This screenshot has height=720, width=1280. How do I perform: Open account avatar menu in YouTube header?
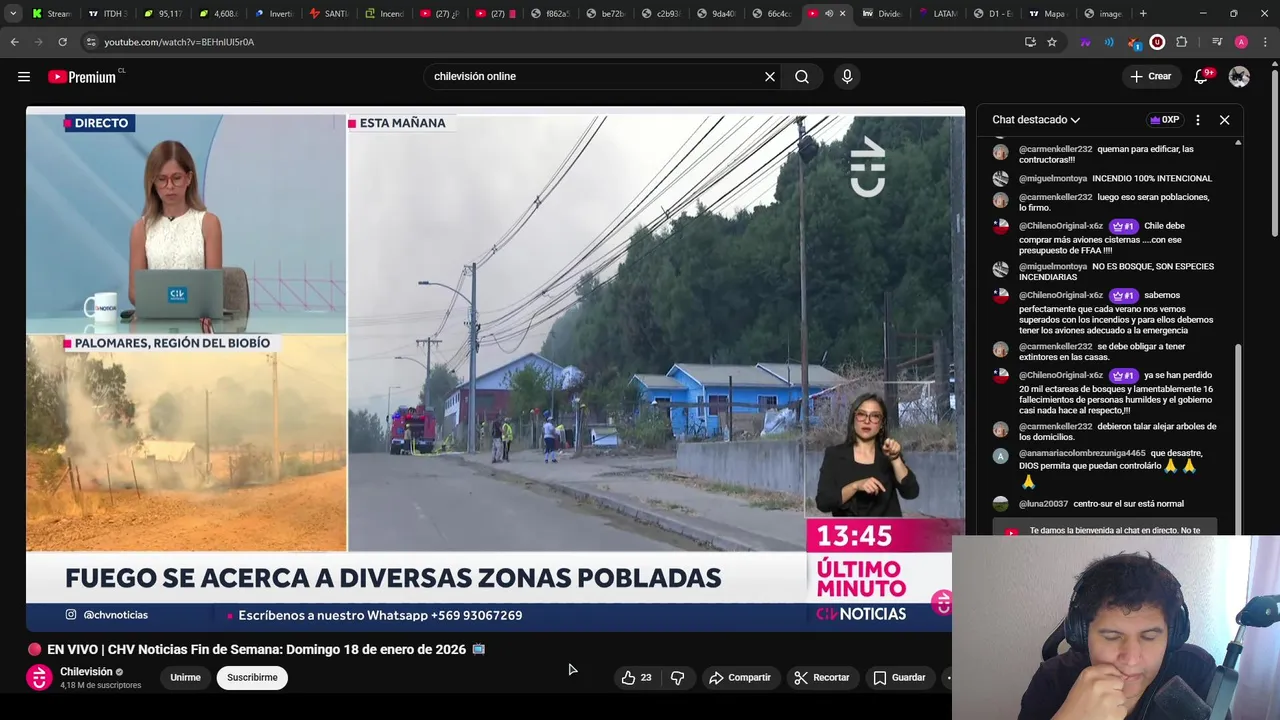pyautogui.click(x=1239, y=76)
